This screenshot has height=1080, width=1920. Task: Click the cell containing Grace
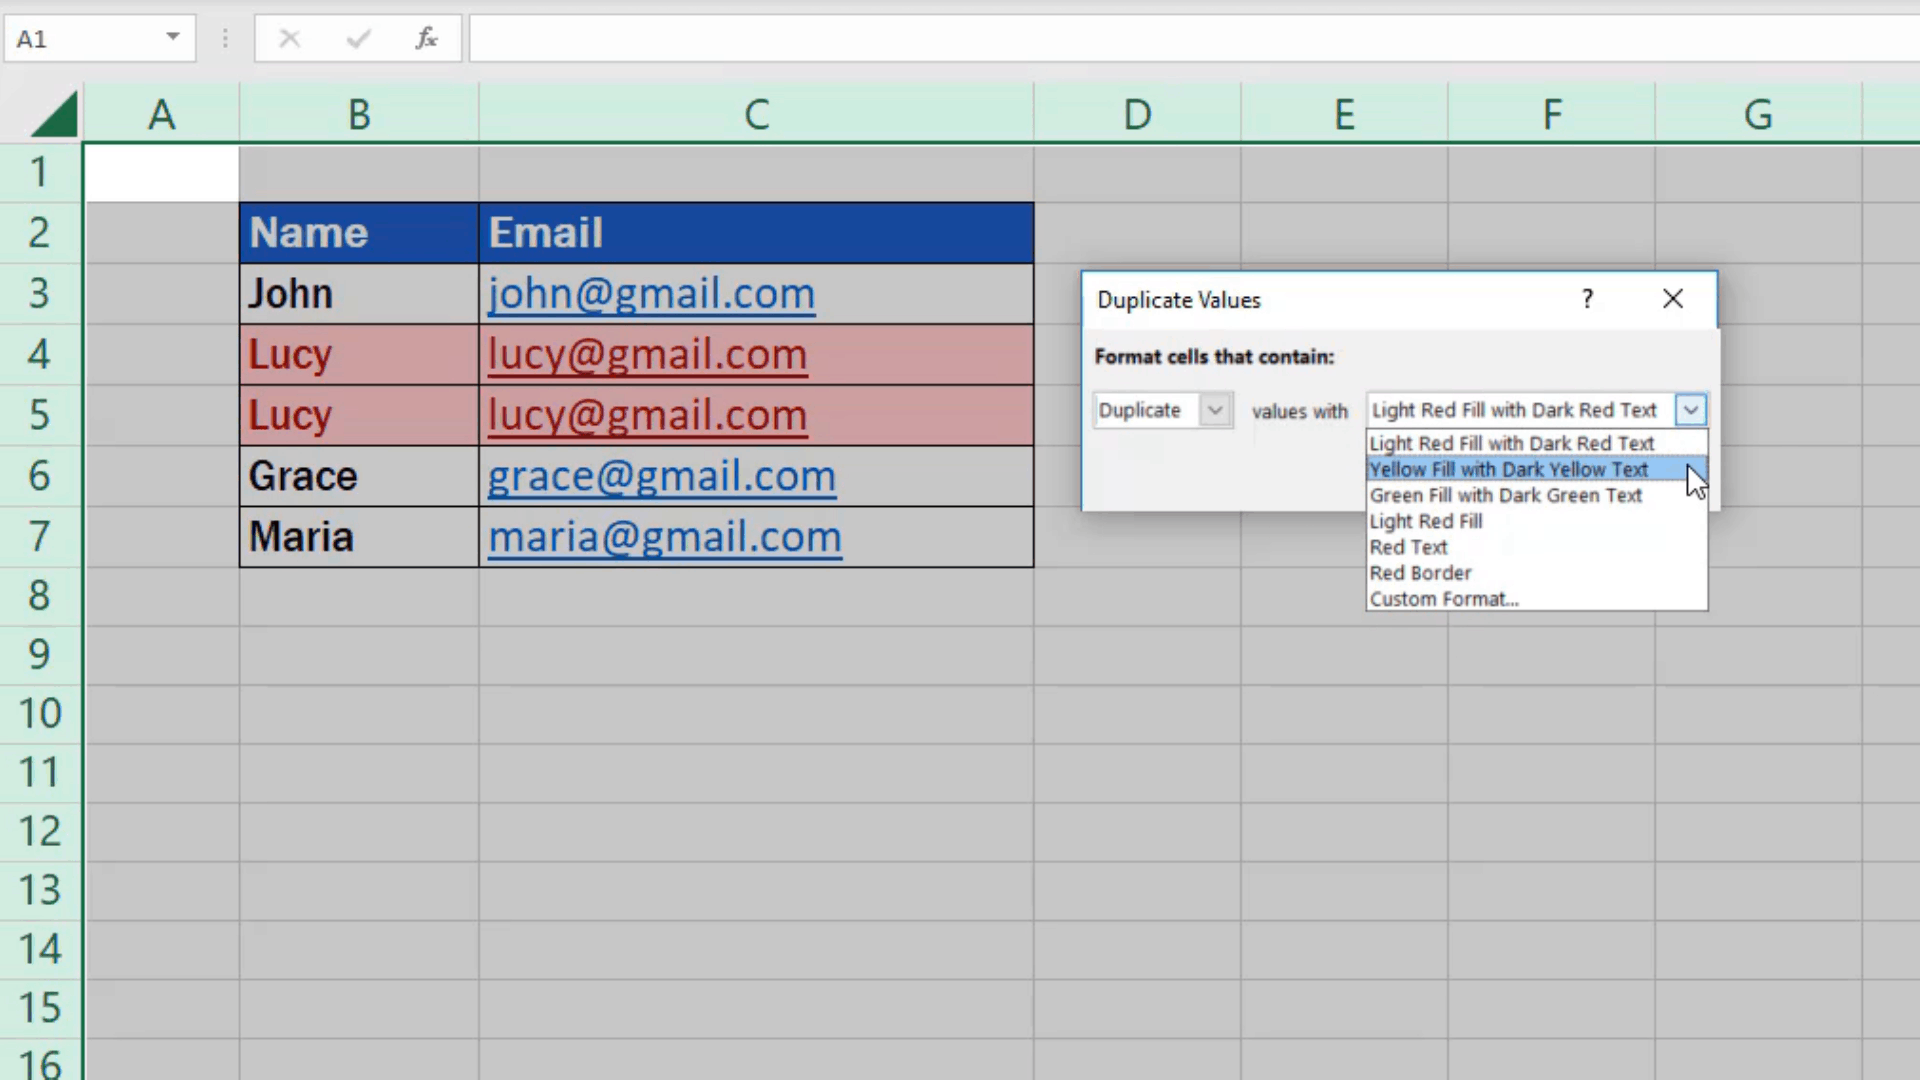point(302,475)
